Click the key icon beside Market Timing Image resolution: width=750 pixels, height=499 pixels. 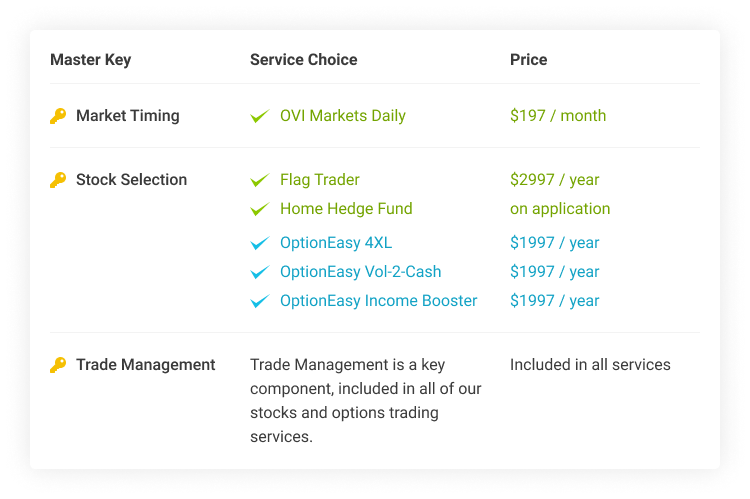pos(58,116)
